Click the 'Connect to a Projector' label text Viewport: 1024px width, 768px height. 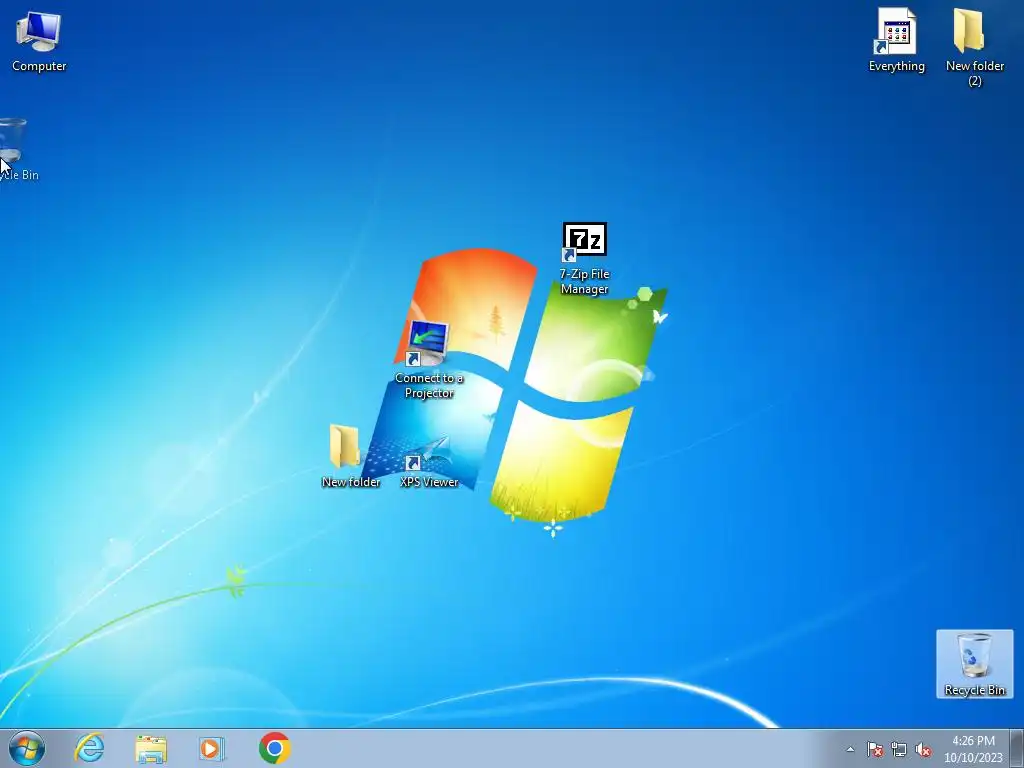[429, 385]
